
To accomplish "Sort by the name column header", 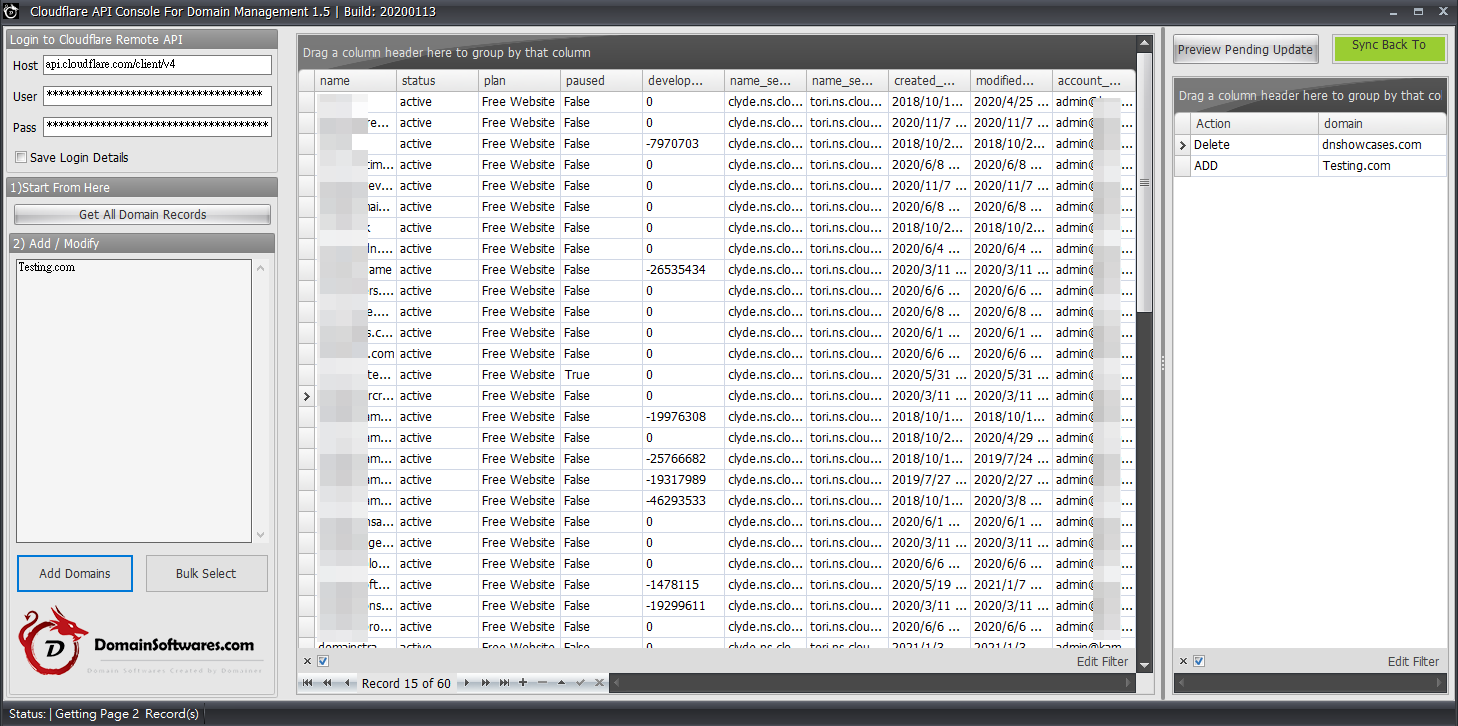I will [x=356, y=81].
